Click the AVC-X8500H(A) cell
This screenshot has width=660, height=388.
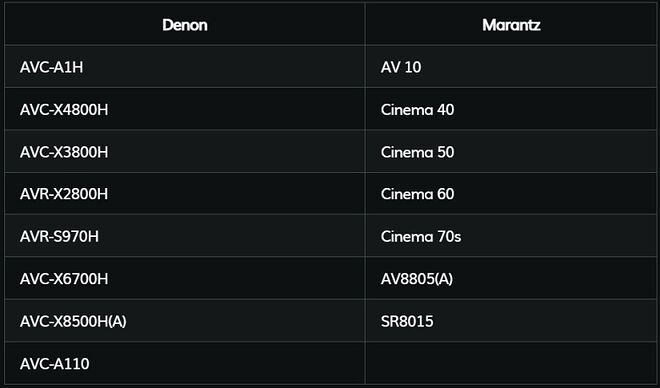pyautogui.click(x=185, y=321)
